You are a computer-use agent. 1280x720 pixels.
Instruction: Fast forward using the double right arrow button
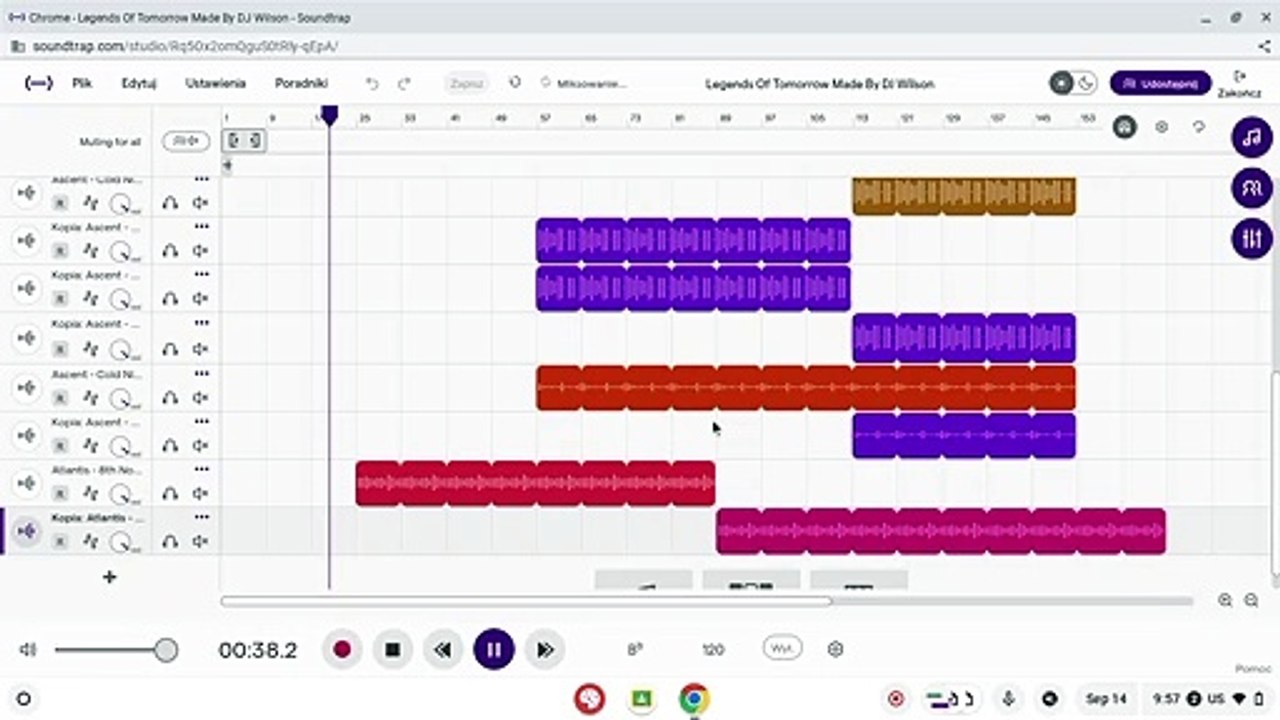tap(545, 650)
